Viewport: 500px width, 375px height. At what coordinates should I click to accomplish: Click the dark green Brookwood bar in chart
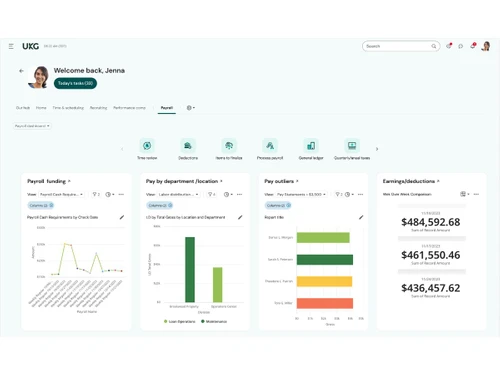[x=190, y=270]
